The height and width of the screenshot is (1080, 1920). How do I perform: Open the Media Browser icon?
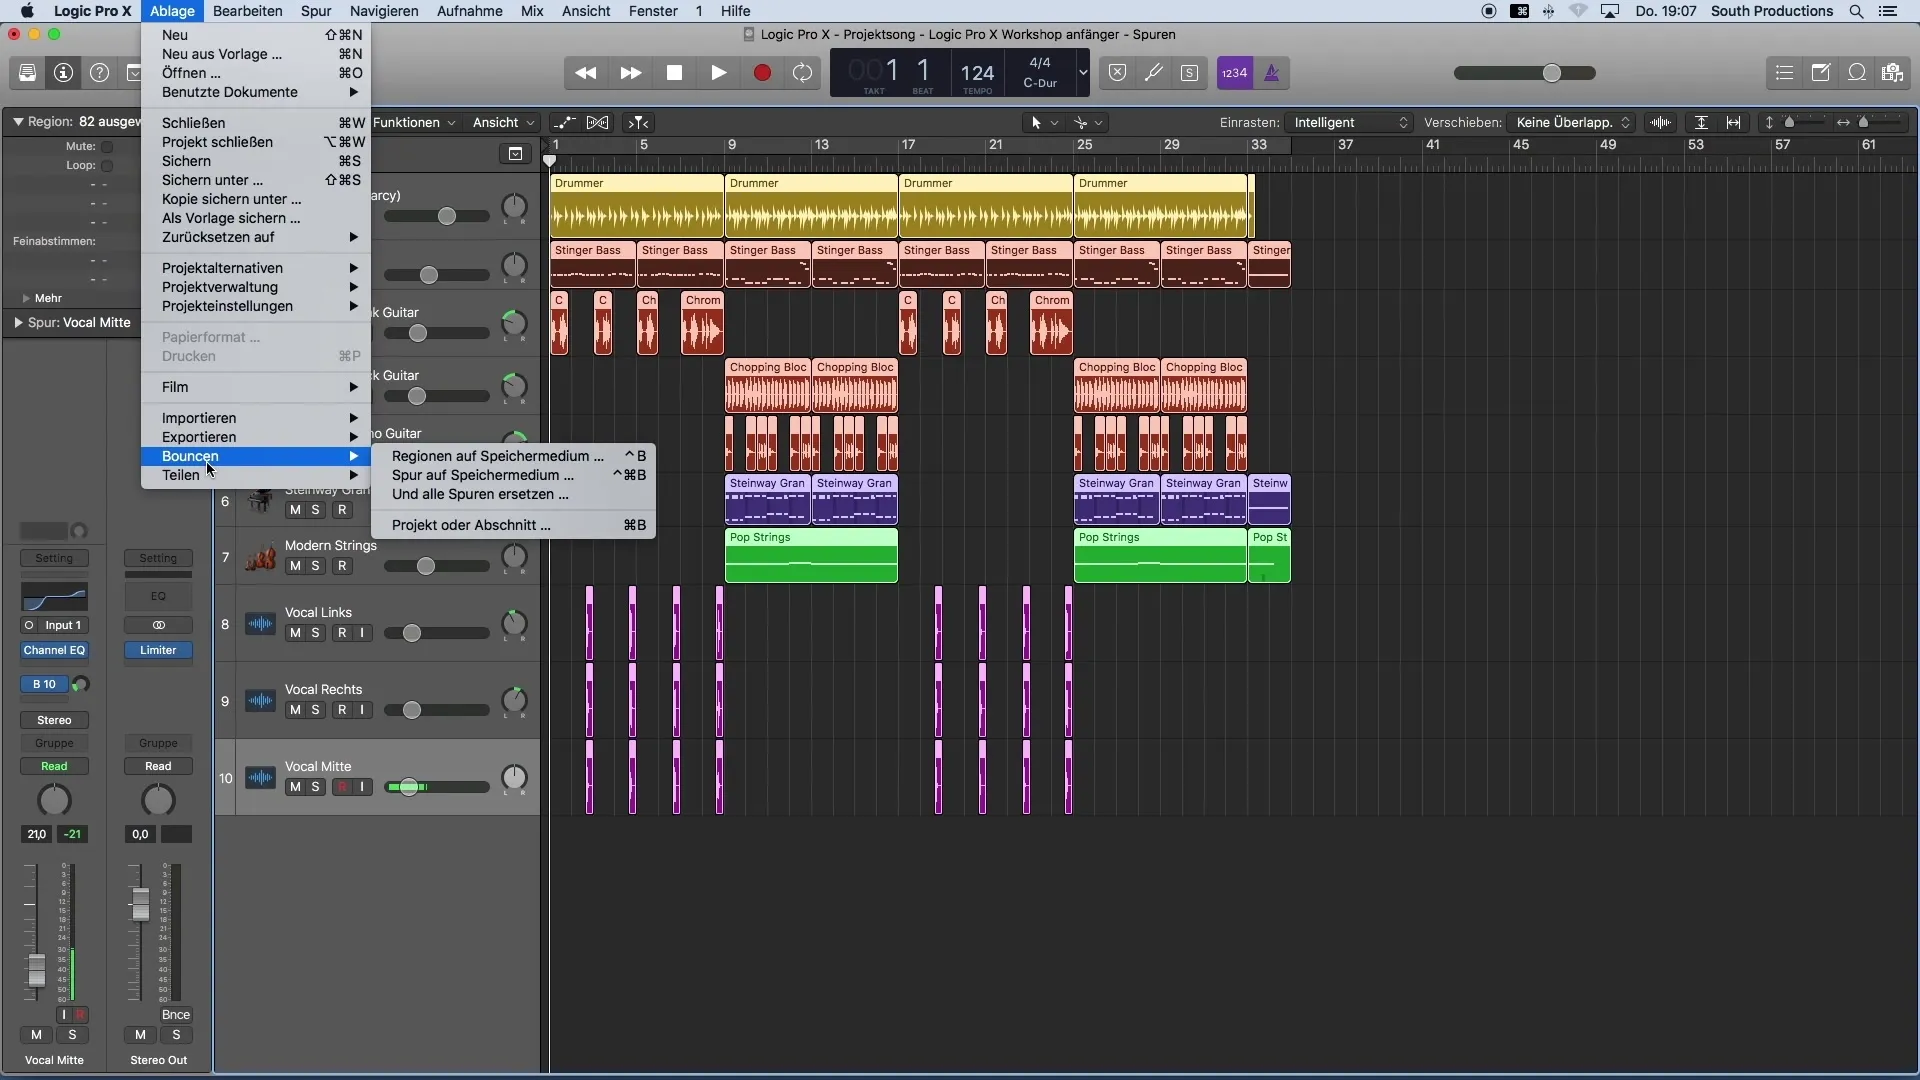(1892, 73)
